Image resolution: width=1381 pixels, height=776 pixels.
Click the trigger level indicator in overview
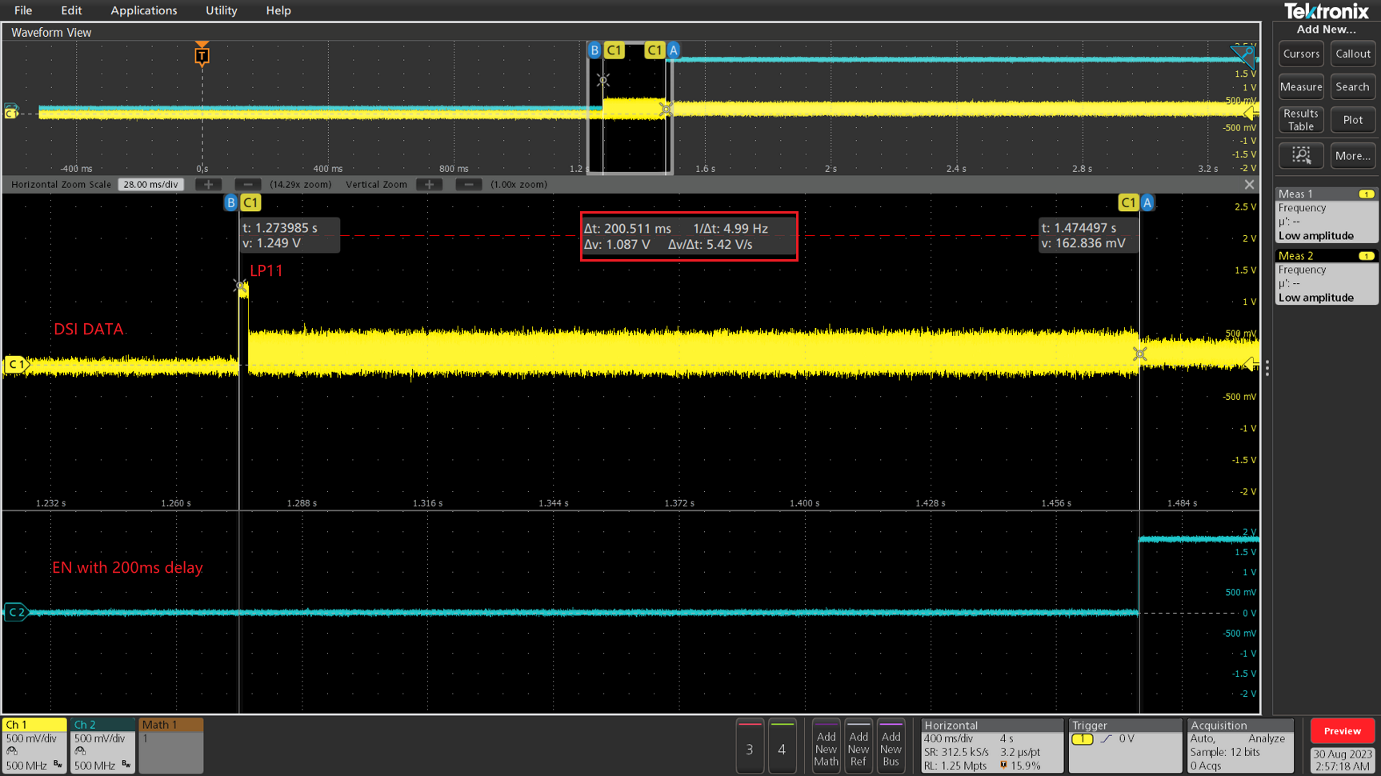coord(1250,113)
